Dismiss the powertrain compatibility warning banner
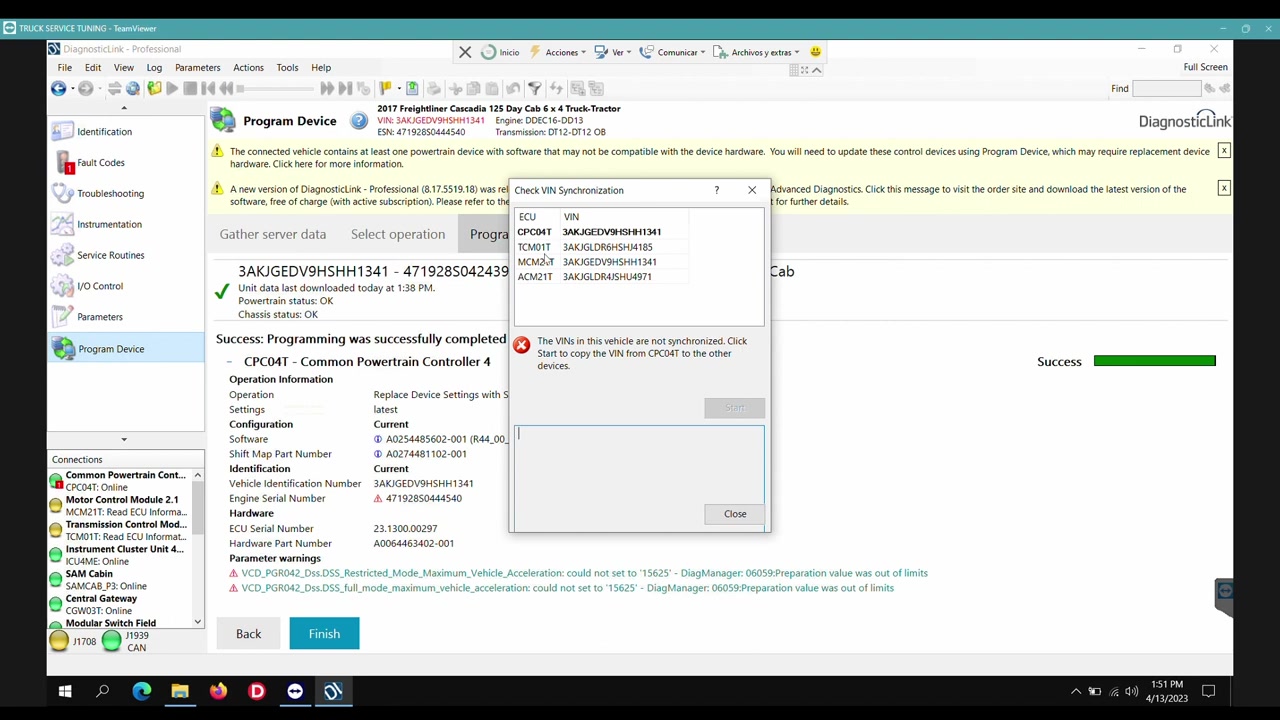 pyautogui.click(x=1223, y=151)
